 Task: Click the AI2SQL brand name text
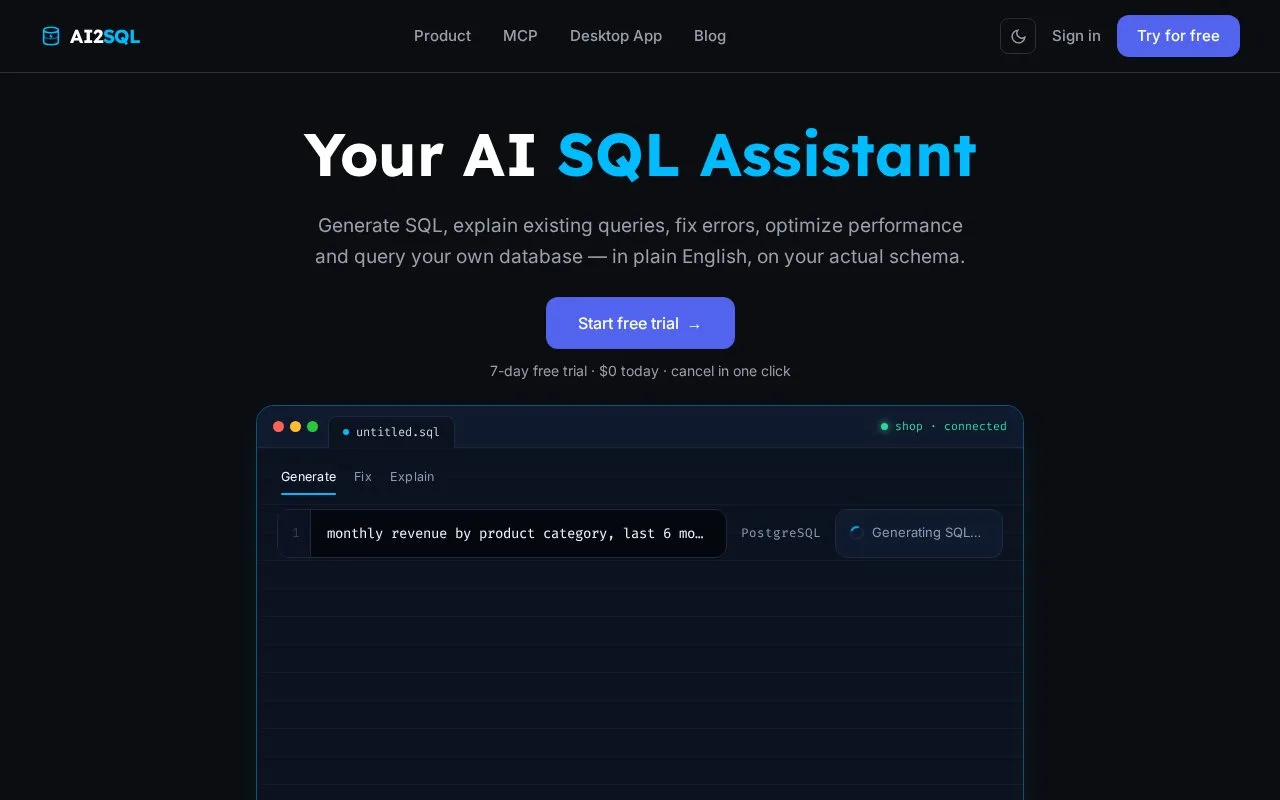(105, 37)
